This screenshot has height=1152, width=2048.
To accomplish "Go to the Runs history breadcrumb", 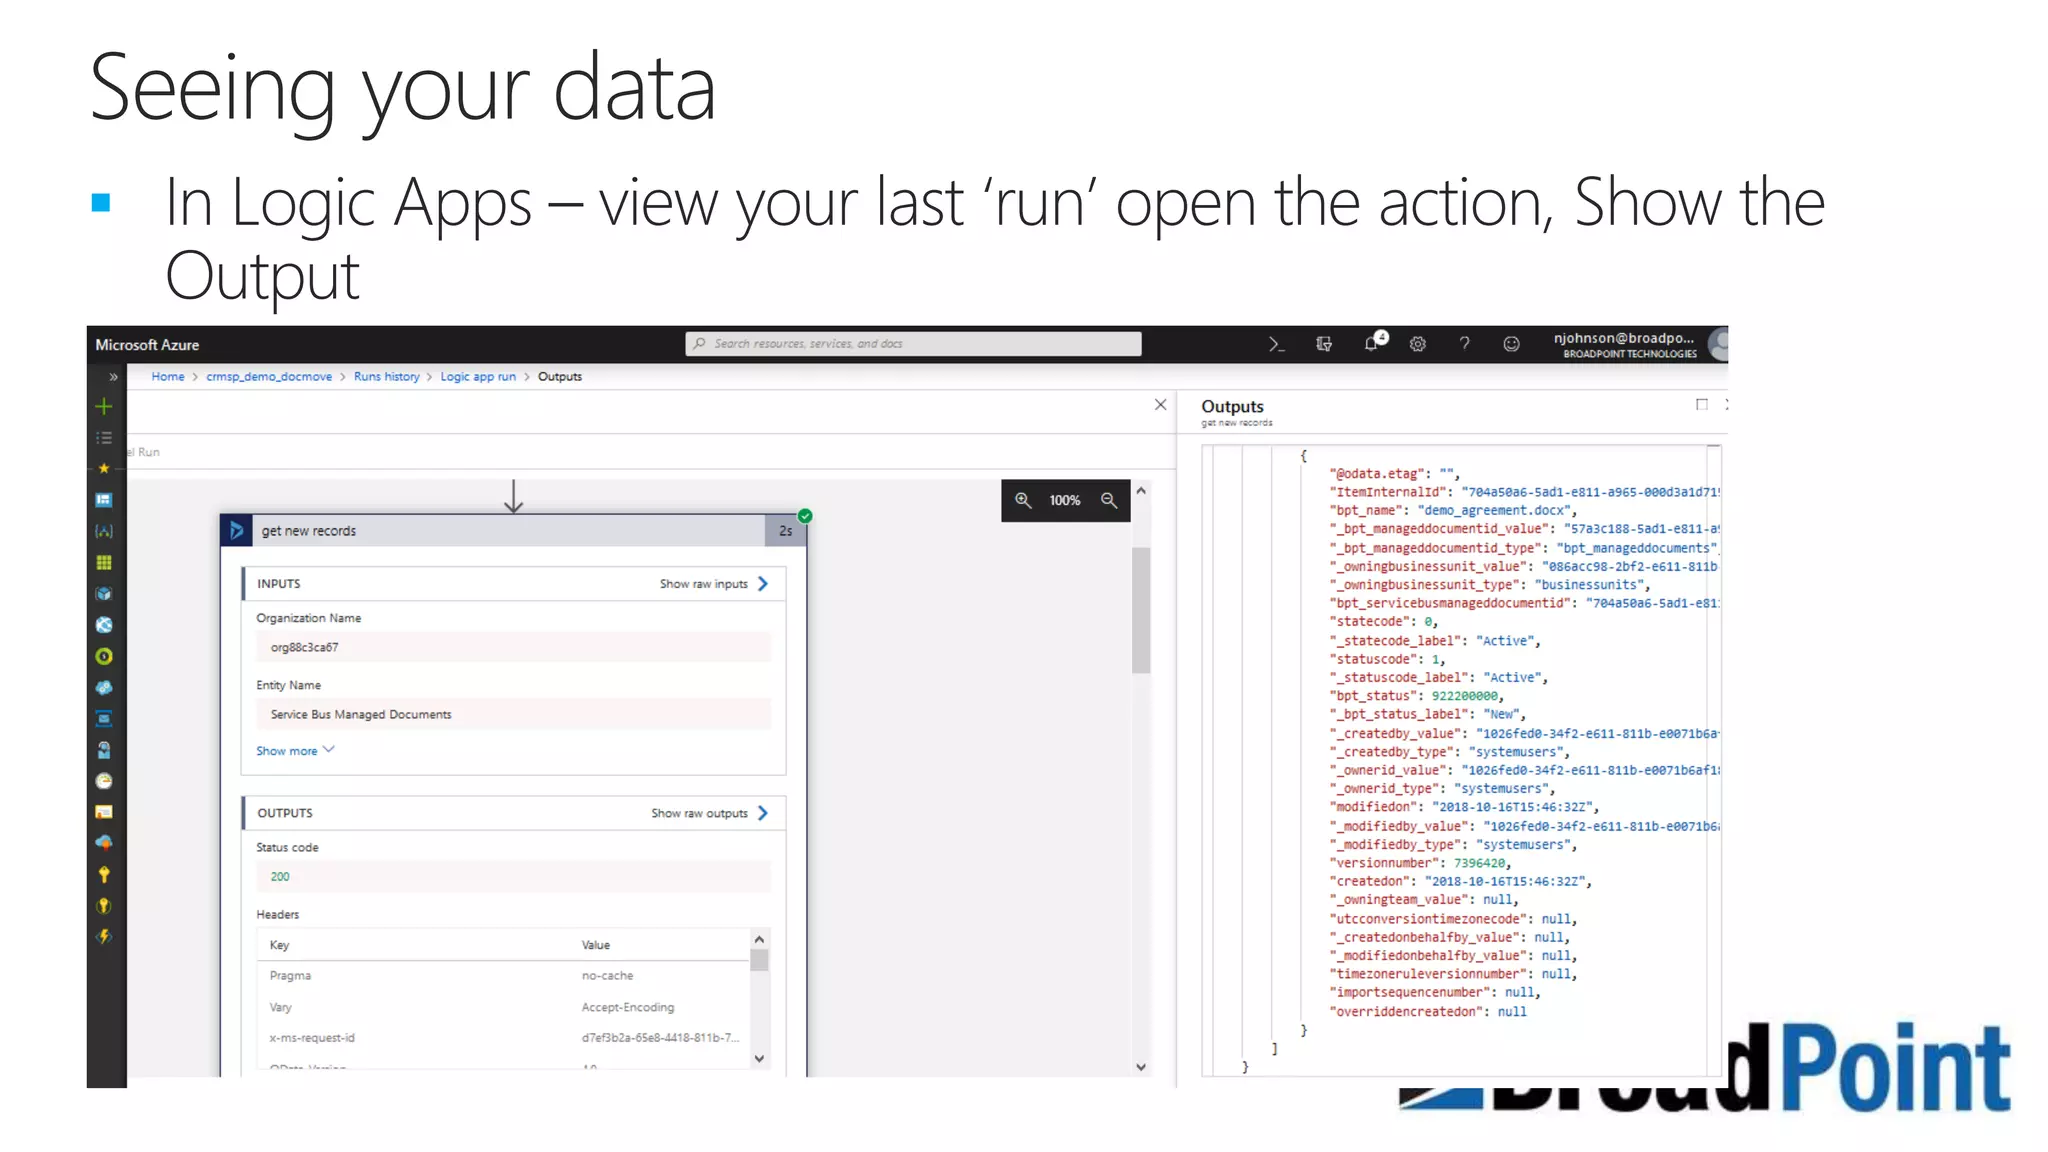I will (x=386, y=377).
